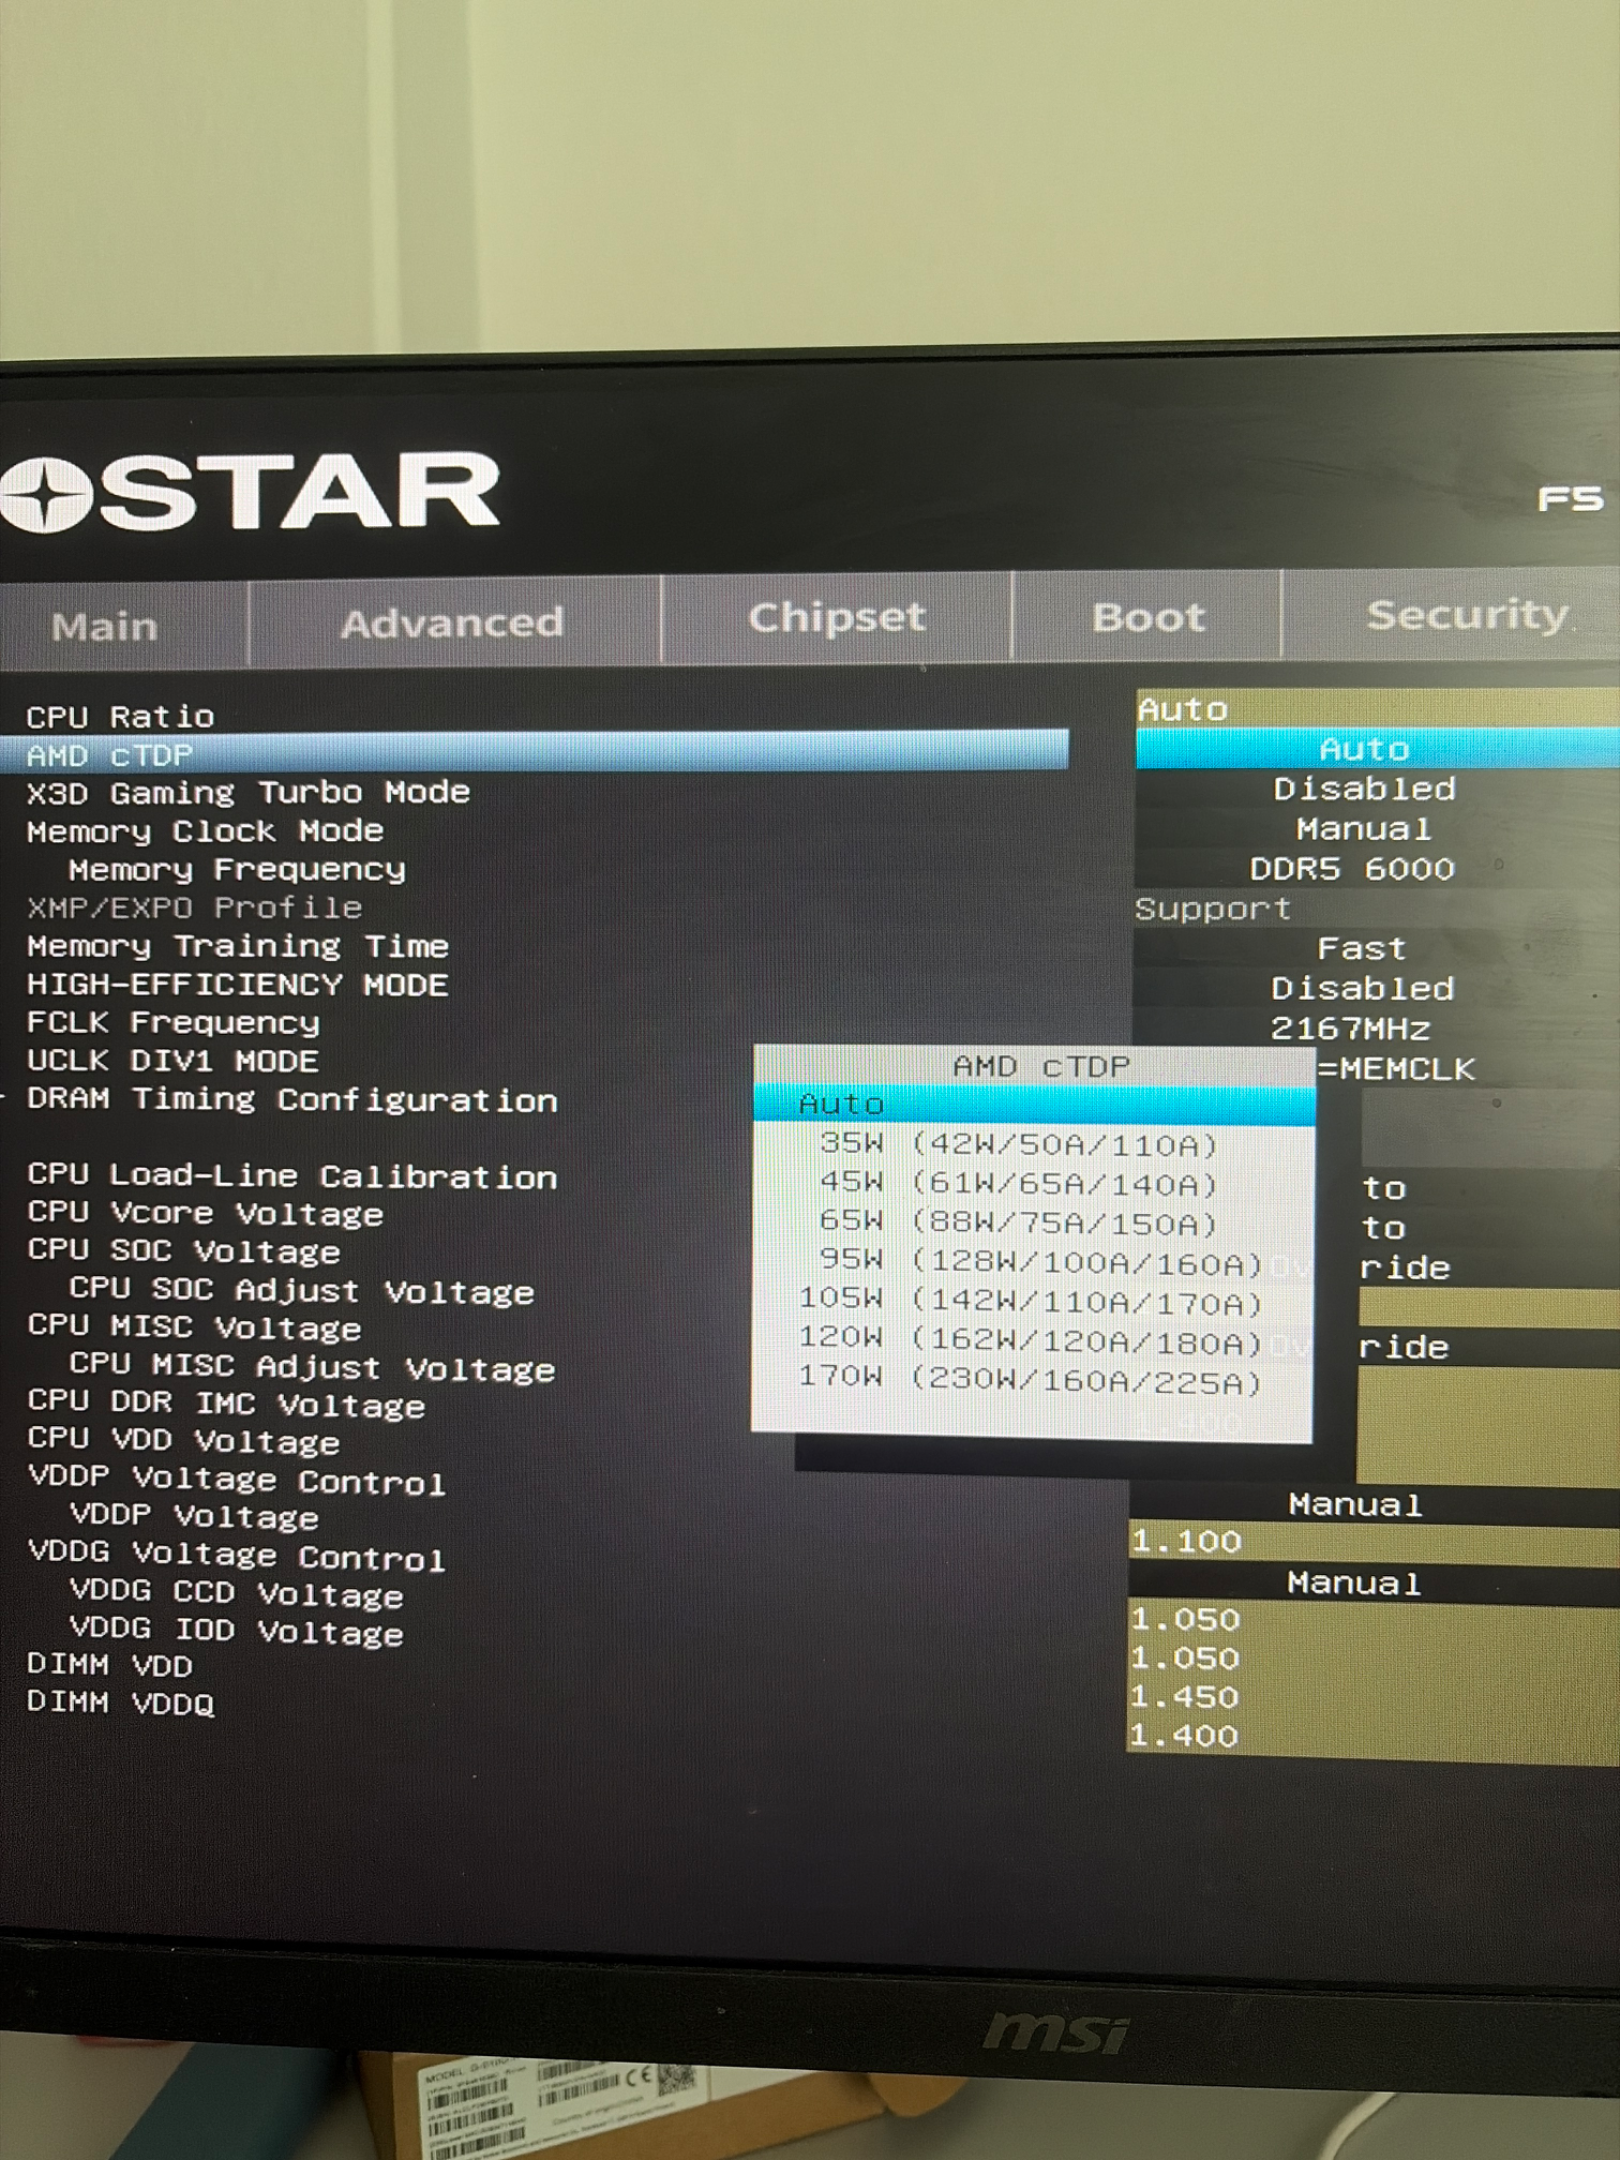Select VDDG IOD Voltage row
The height and width of the screenshot is (2160, 1620).
(237, 1631)
